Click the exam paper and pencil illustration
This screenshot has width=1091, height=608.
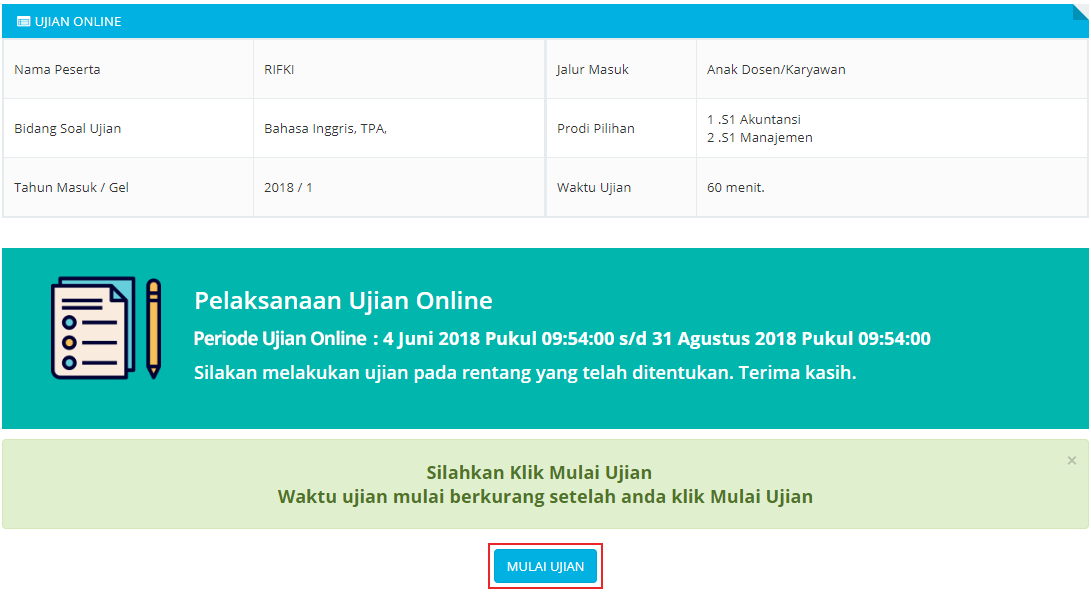[106, 328]
